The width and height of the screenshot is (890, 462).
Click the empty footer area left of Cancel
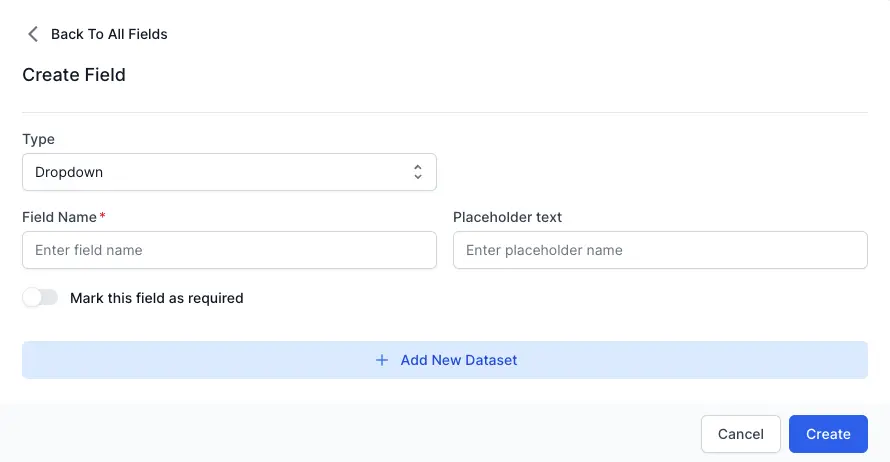[350, 434]
